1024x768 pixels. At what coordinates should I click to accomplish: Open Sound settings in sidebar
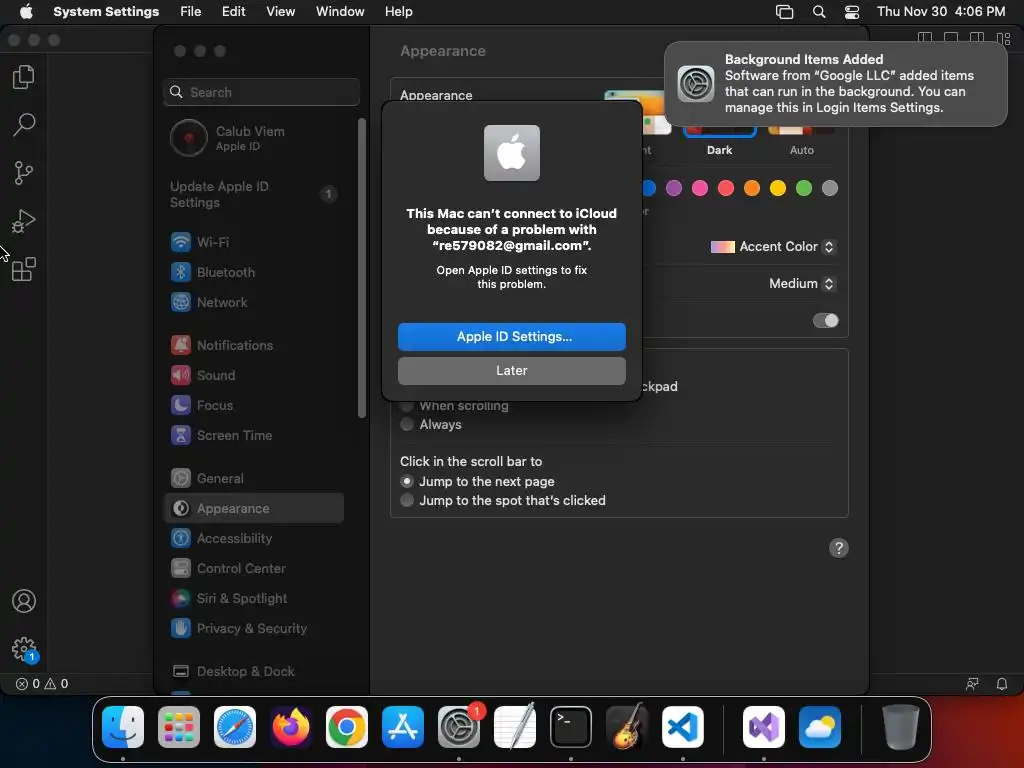click(254, 376)
